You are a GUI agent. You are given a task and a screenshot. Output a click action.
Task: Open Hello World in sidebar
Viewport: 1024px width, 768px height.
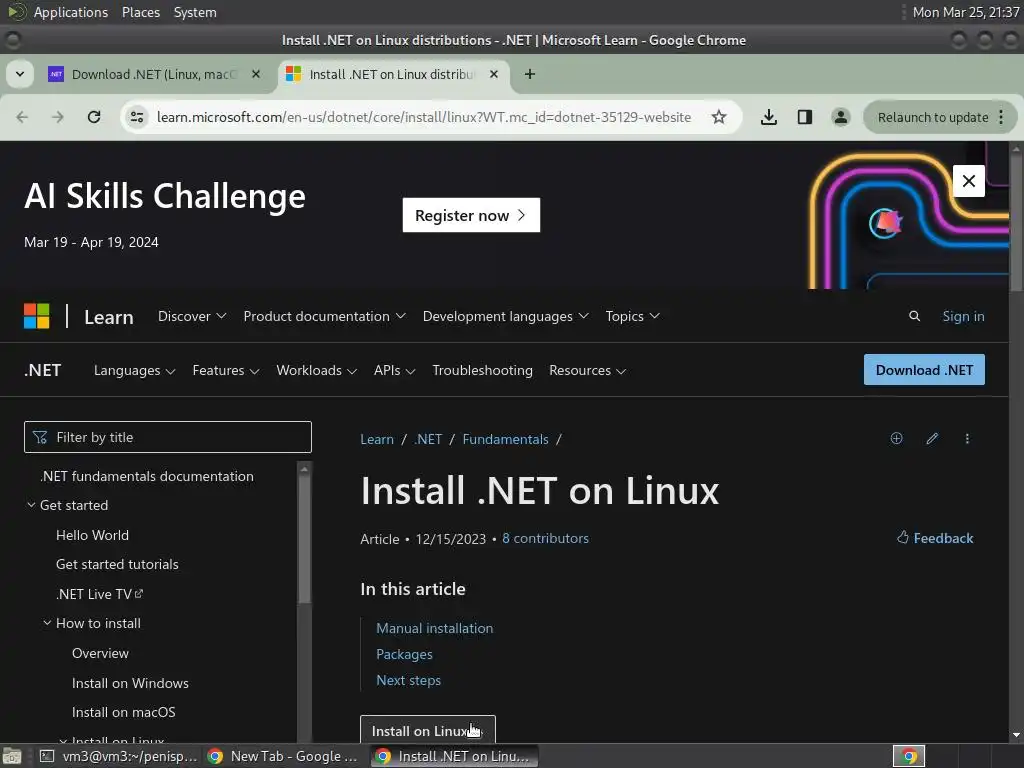[92, 535]
